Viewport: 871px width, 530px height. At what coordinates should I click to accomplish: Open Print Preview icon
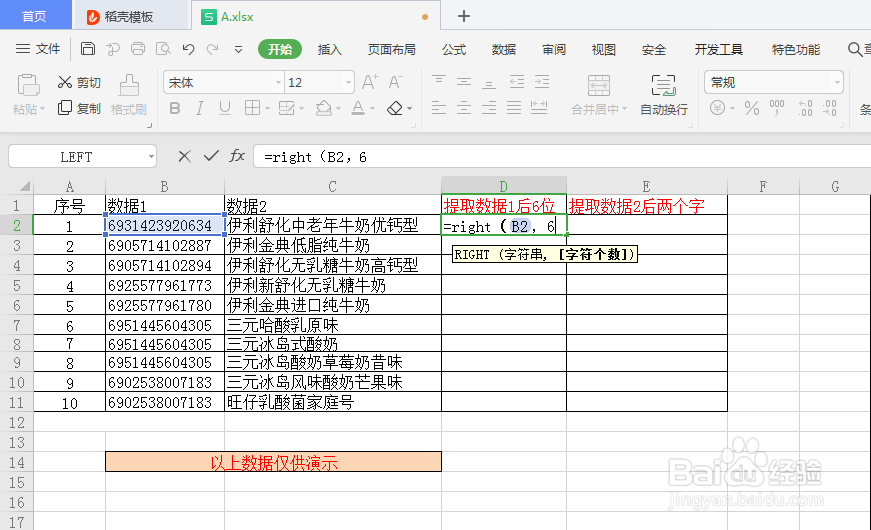163,49
